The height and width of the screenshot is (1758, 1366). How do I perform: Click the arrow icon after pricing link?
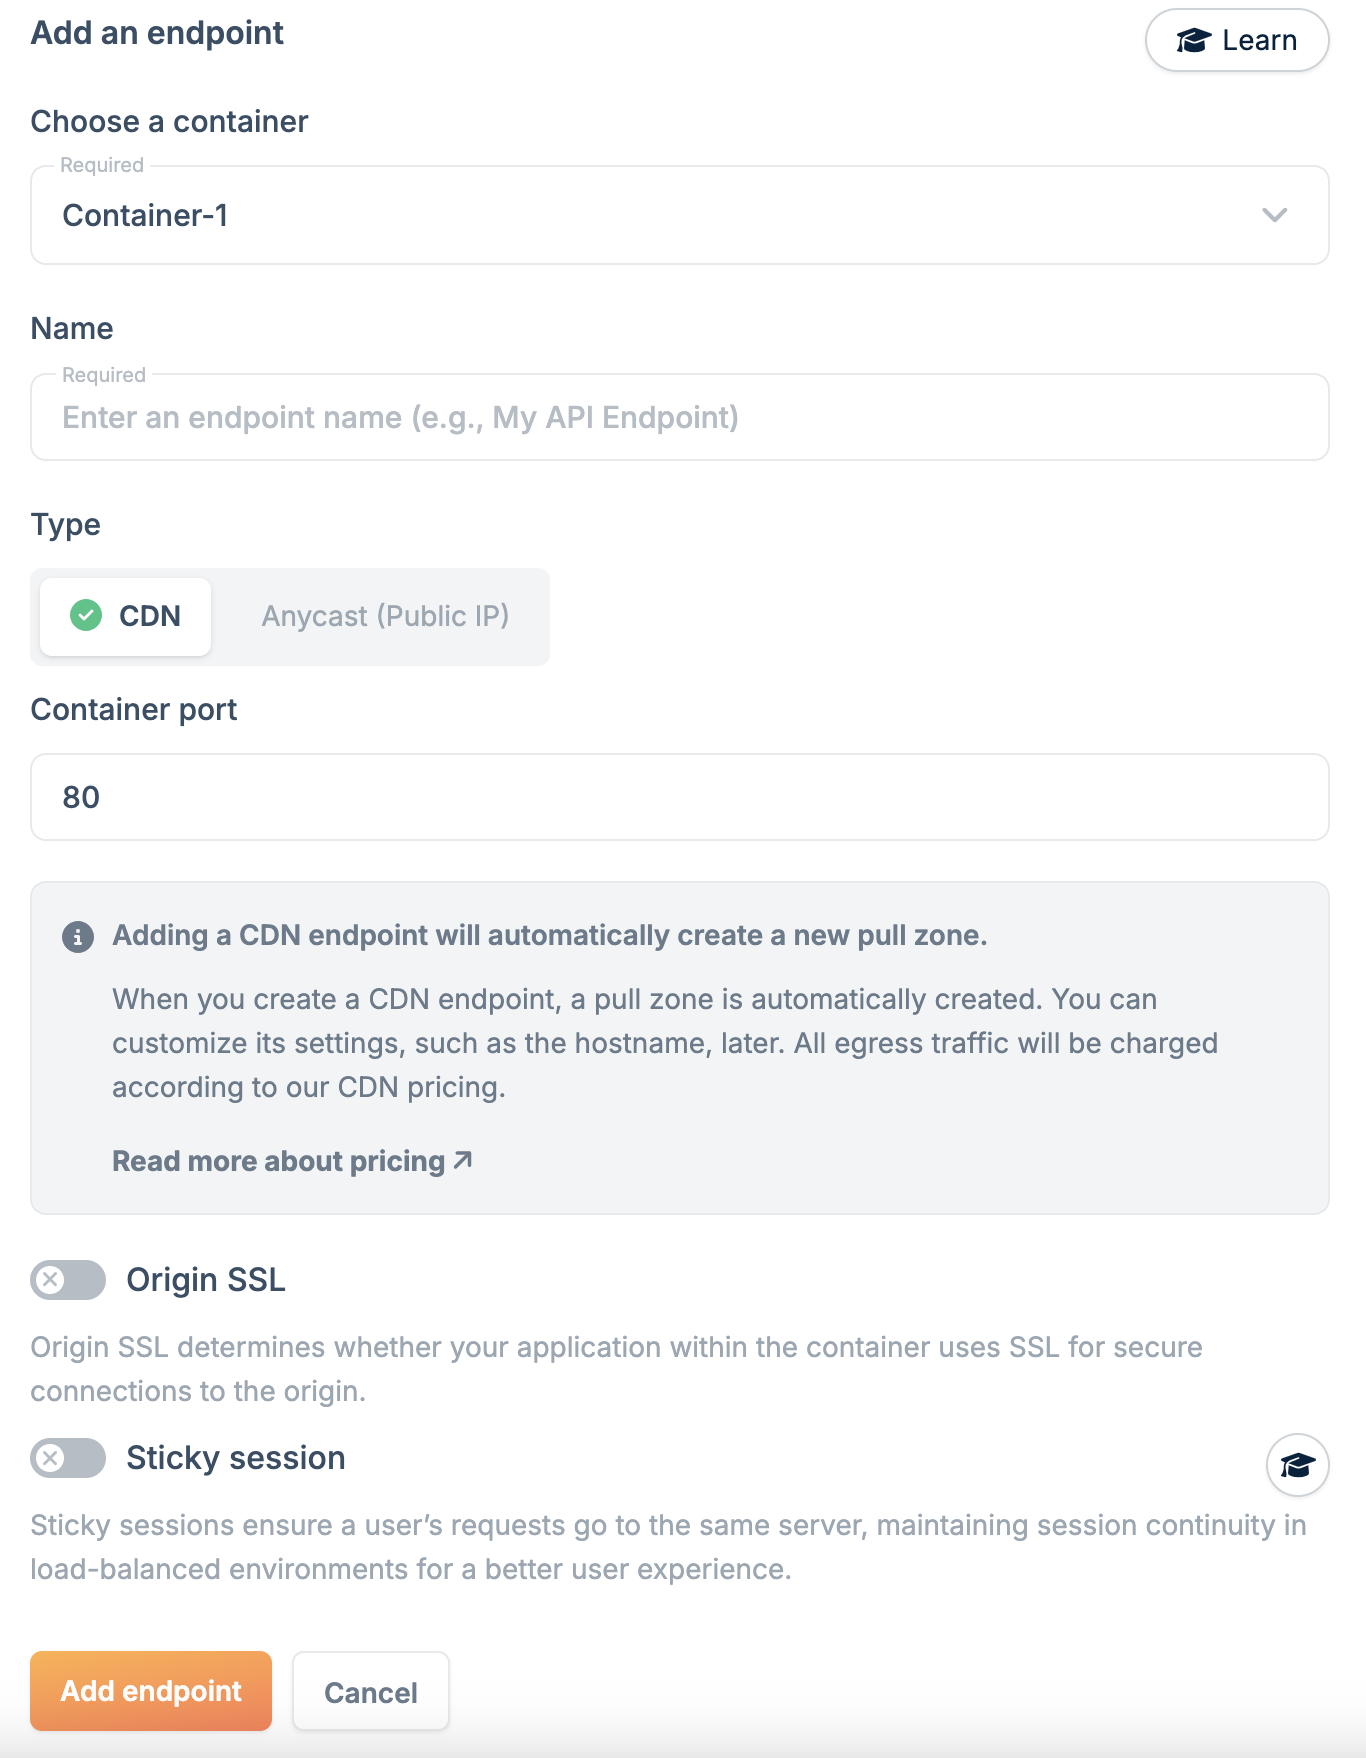coord(462,1160)
